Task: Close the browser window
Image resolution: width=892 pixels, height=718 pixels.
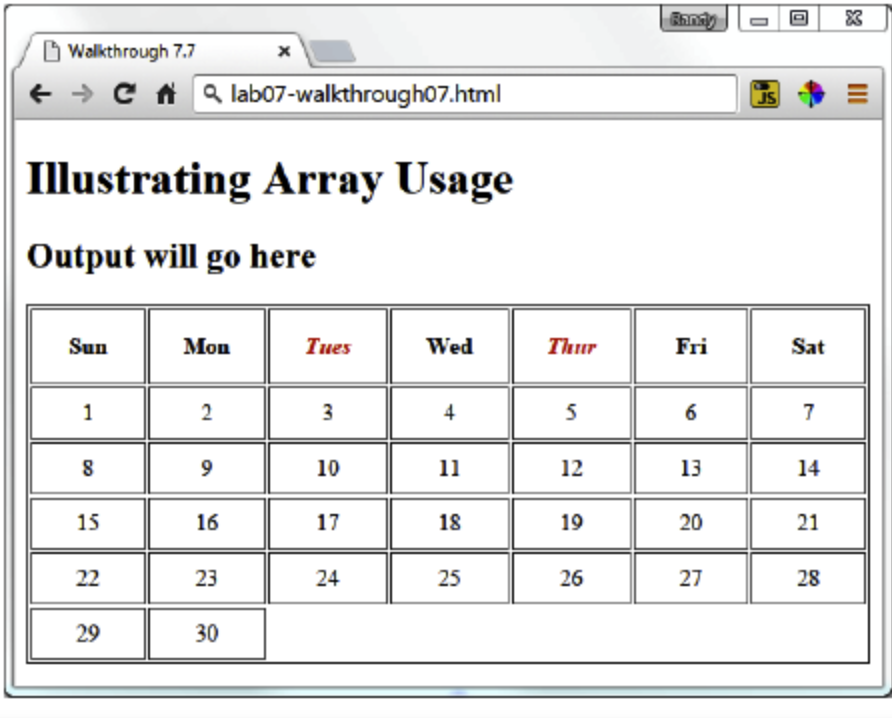Action: click(x=853, y=19)
